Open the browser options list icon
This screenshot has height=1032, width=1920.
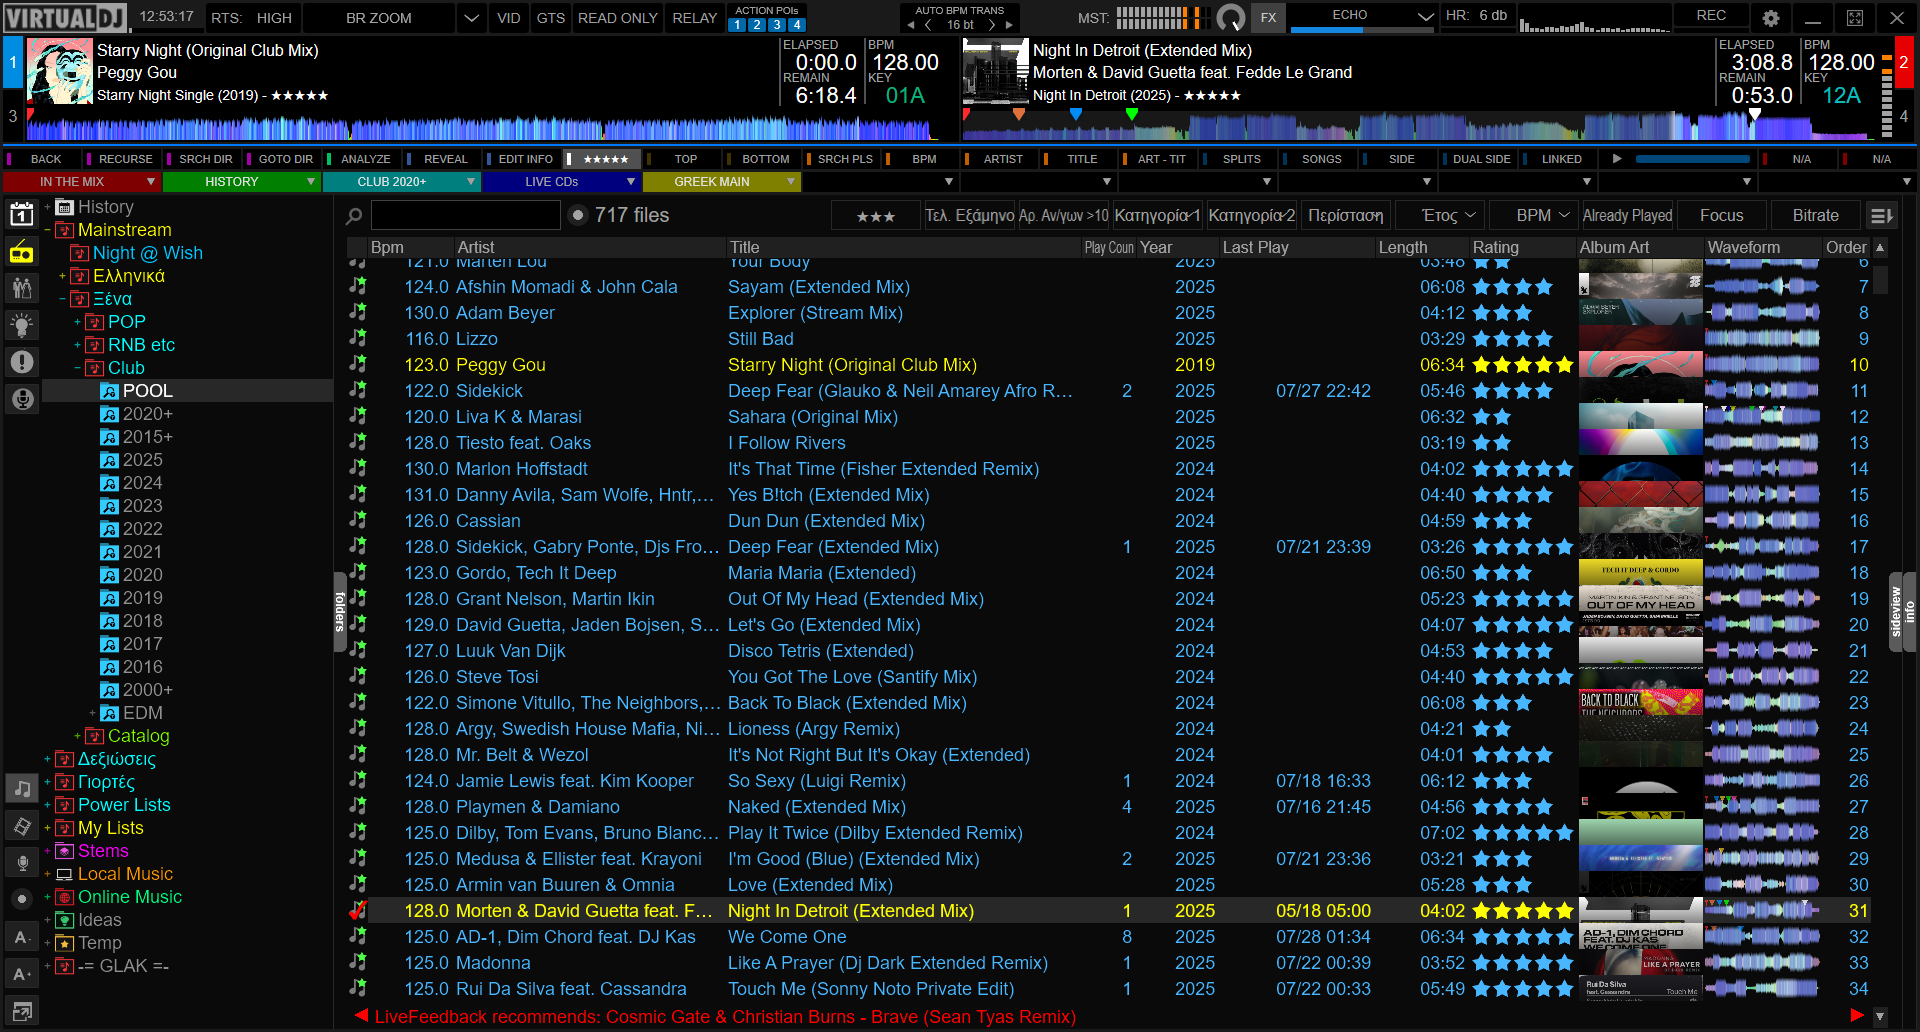click(1881, 216)
